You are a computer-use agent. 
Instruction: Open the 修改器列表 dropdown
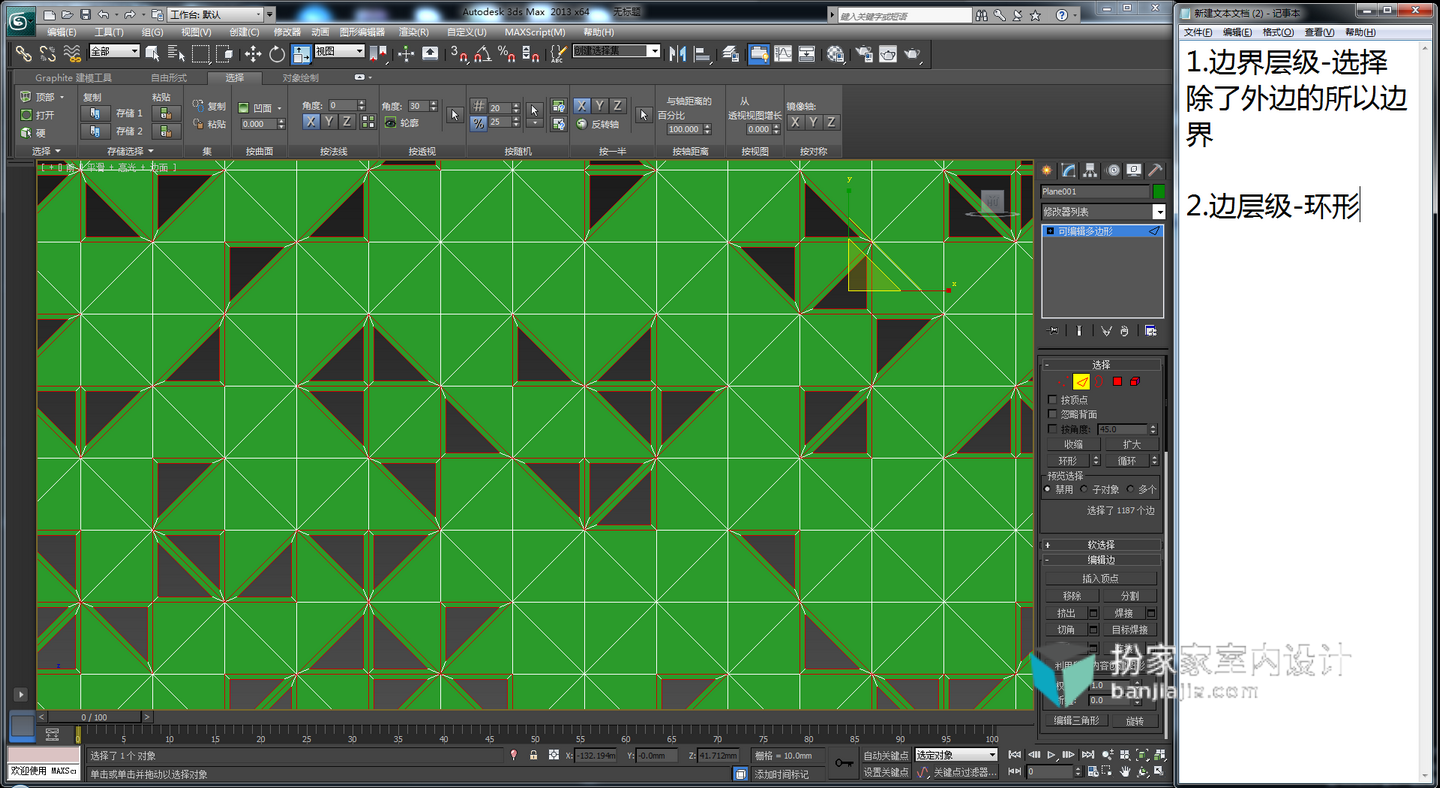[x=1103, y=212]
